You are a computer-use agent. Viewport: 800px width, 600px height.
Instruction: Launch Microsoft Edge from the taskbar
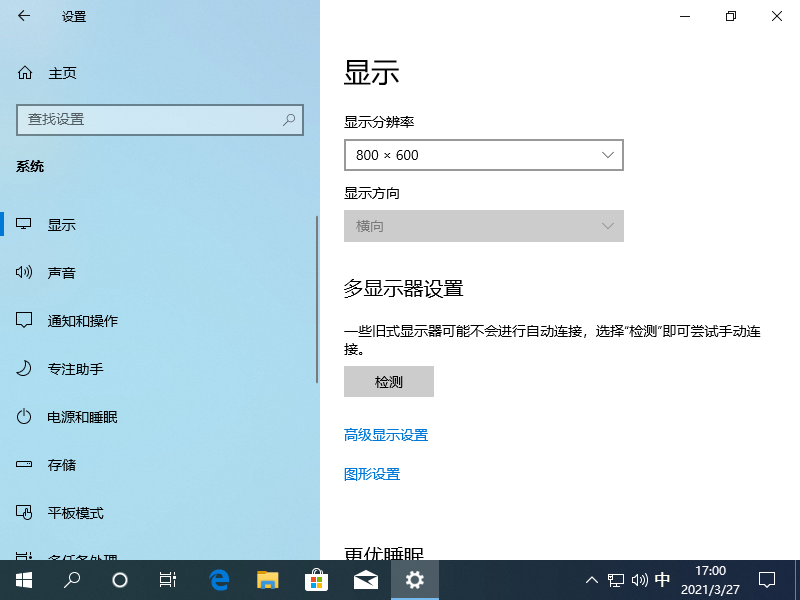pos(218,579)
